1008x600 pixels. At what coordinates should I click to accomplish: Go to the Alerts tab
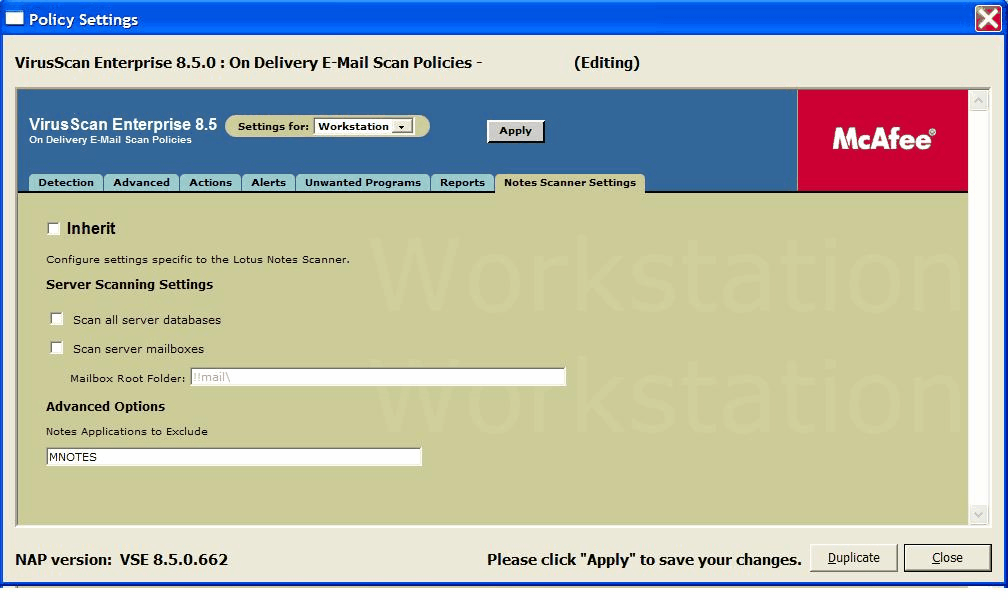[268, 182]
